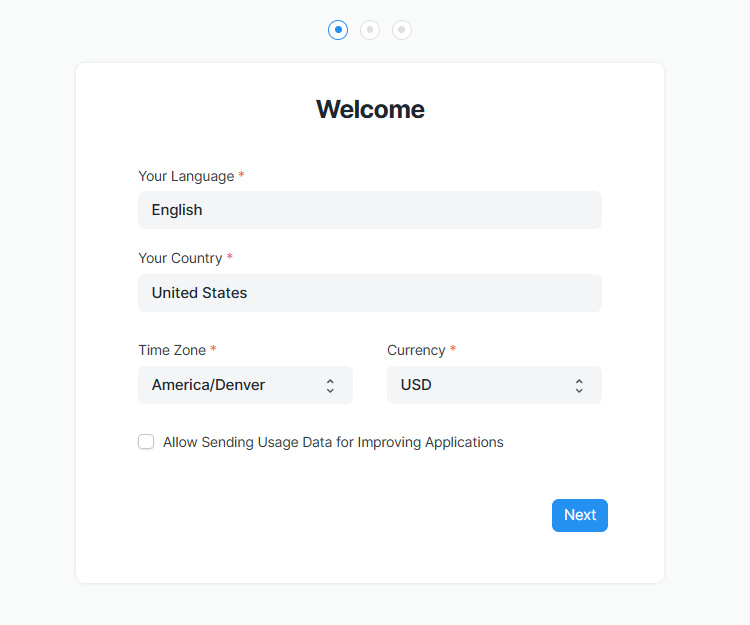Enable the Allow Sending Usage Data checkbox
Viewport: 750px width, 625px height.
tap(146, 442)
